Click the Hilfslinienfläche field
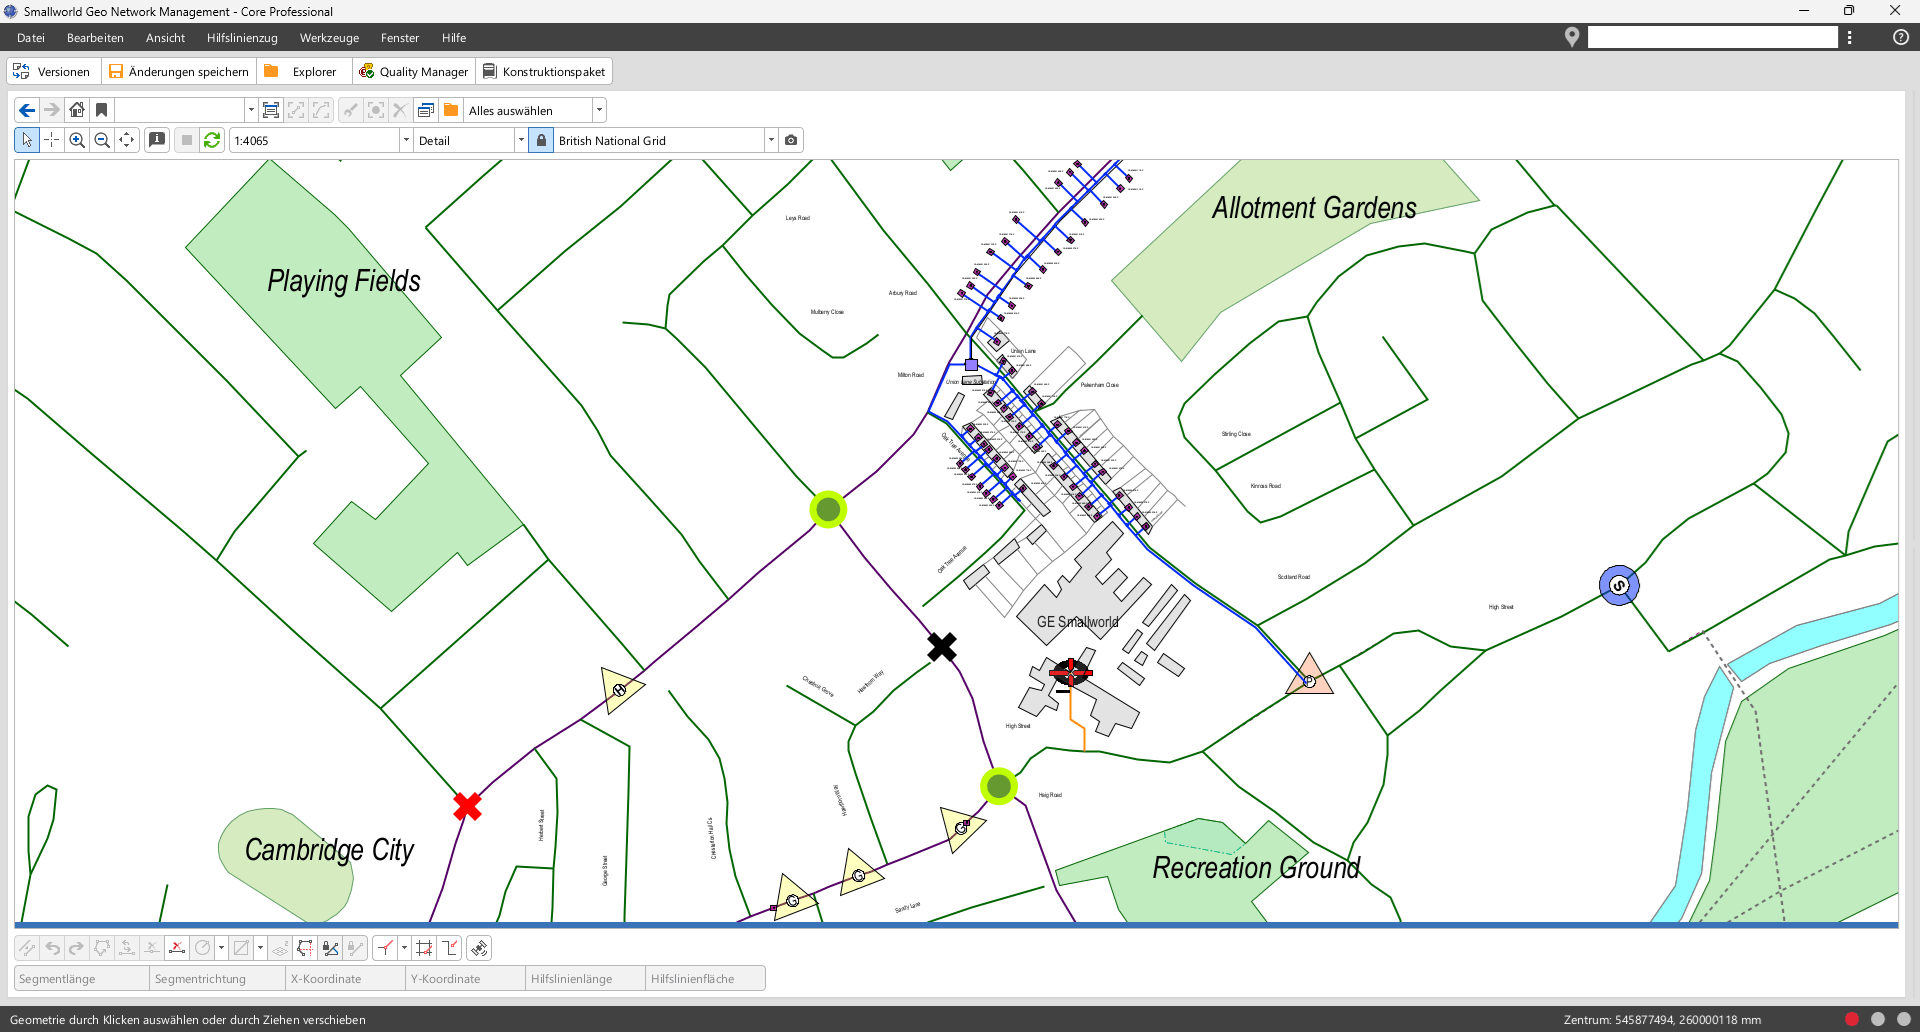This screenshot has width=1920, height=1032. tap(705, 979)
